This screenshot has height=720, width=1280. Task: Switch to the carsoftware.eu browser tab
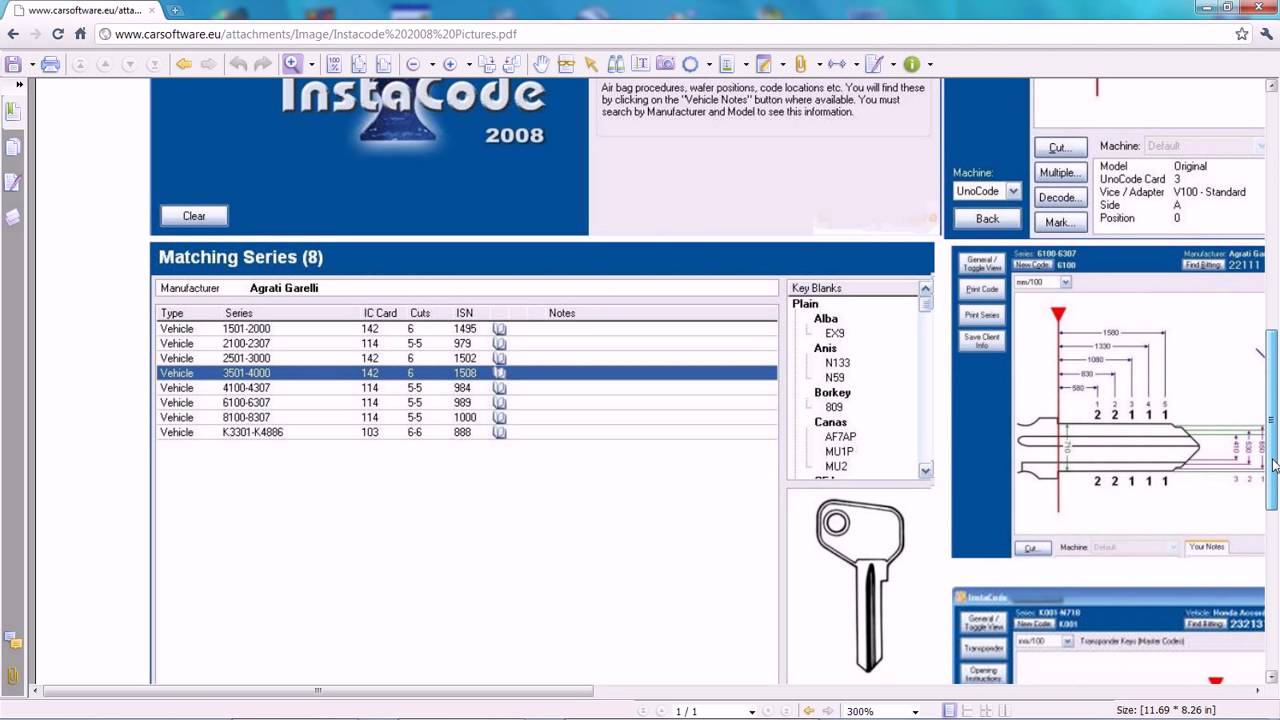coord(83,10)
